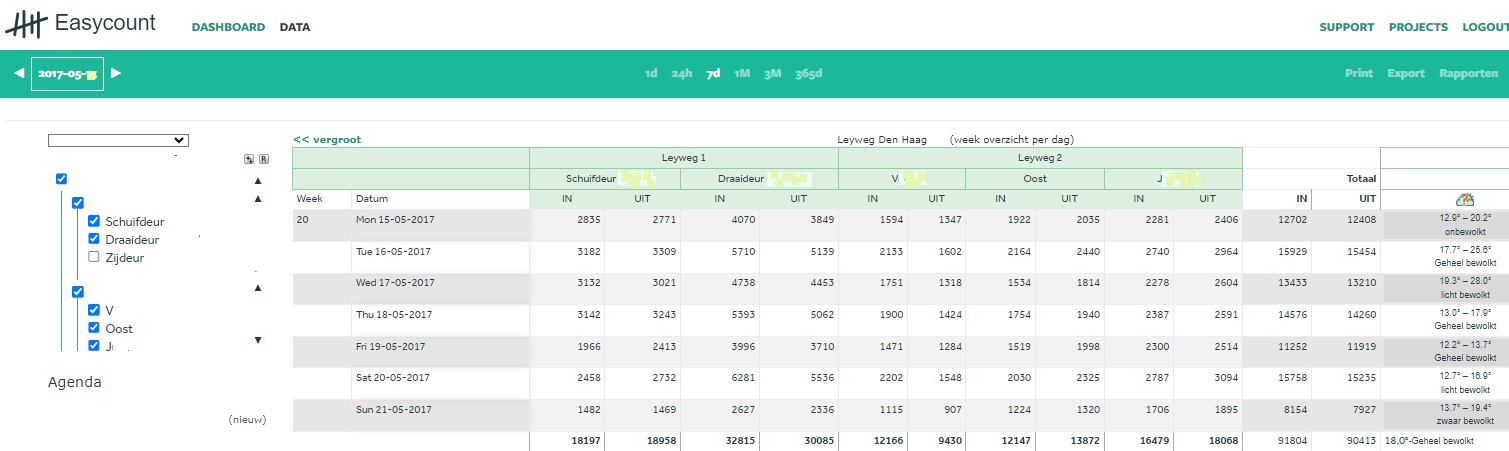1509x451 pixels.
Task: Click week number 20 cell
Action: point(303,219)
